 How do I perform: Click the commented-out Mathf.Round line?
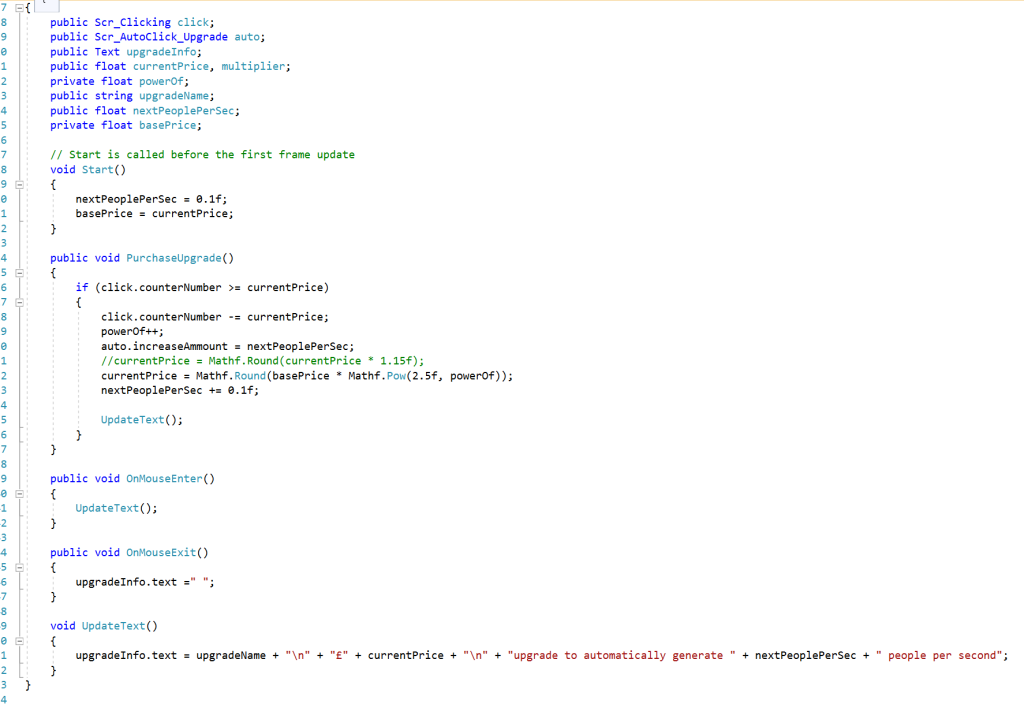[262, 361]
